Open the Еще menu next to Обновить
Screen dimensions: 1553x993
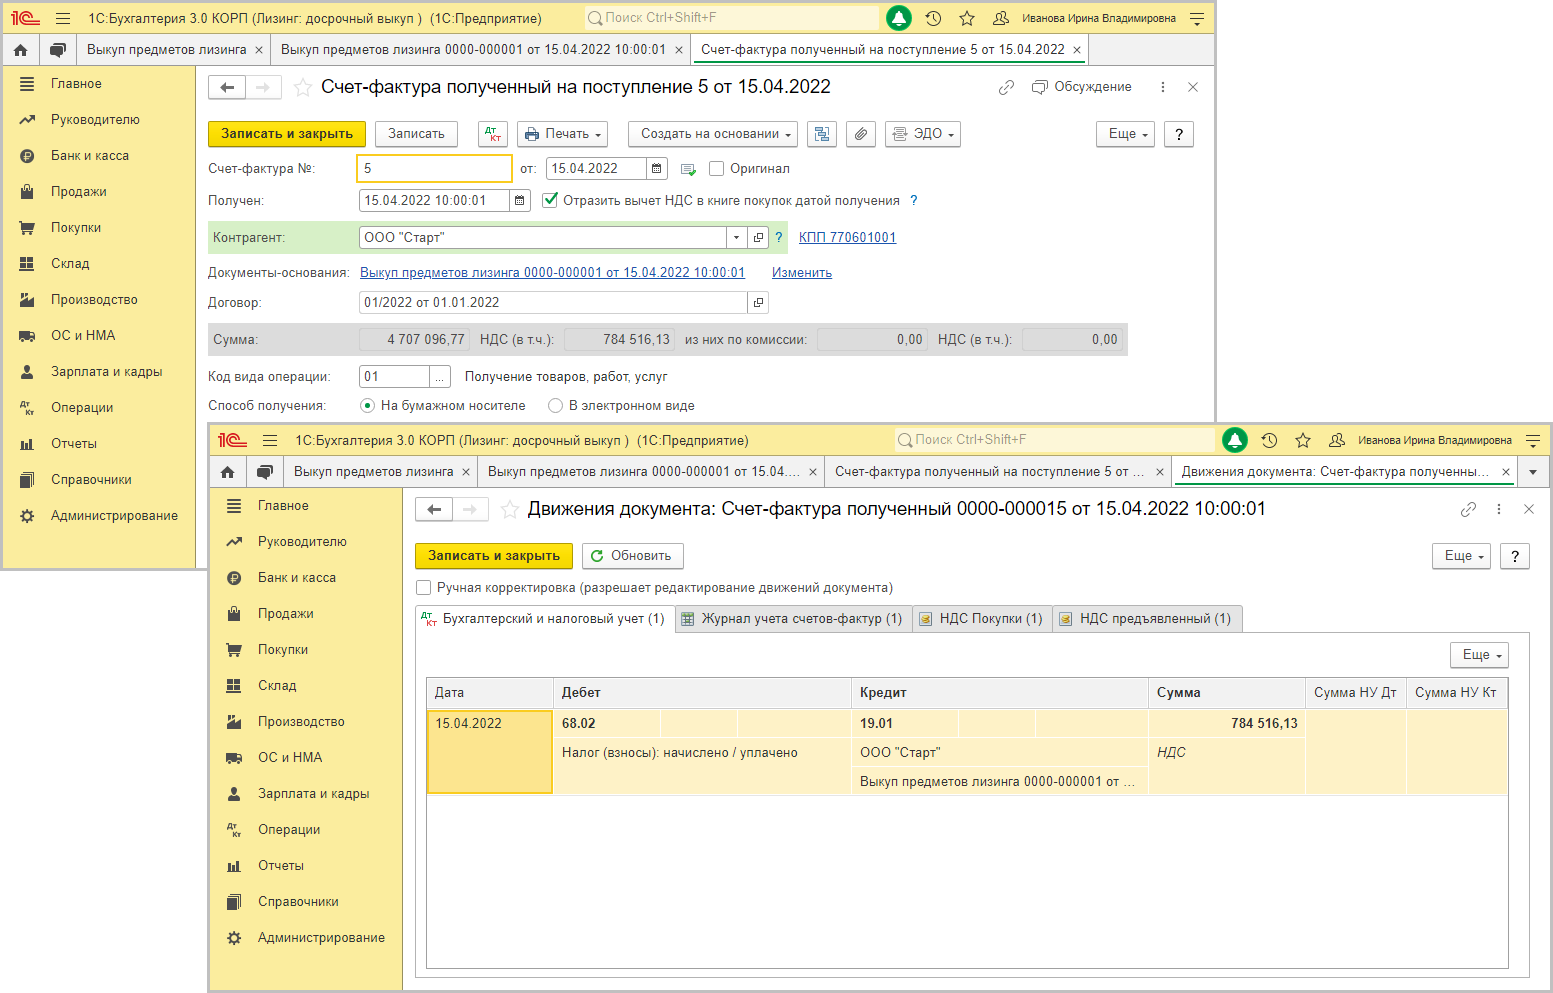tap(1462, 556)
